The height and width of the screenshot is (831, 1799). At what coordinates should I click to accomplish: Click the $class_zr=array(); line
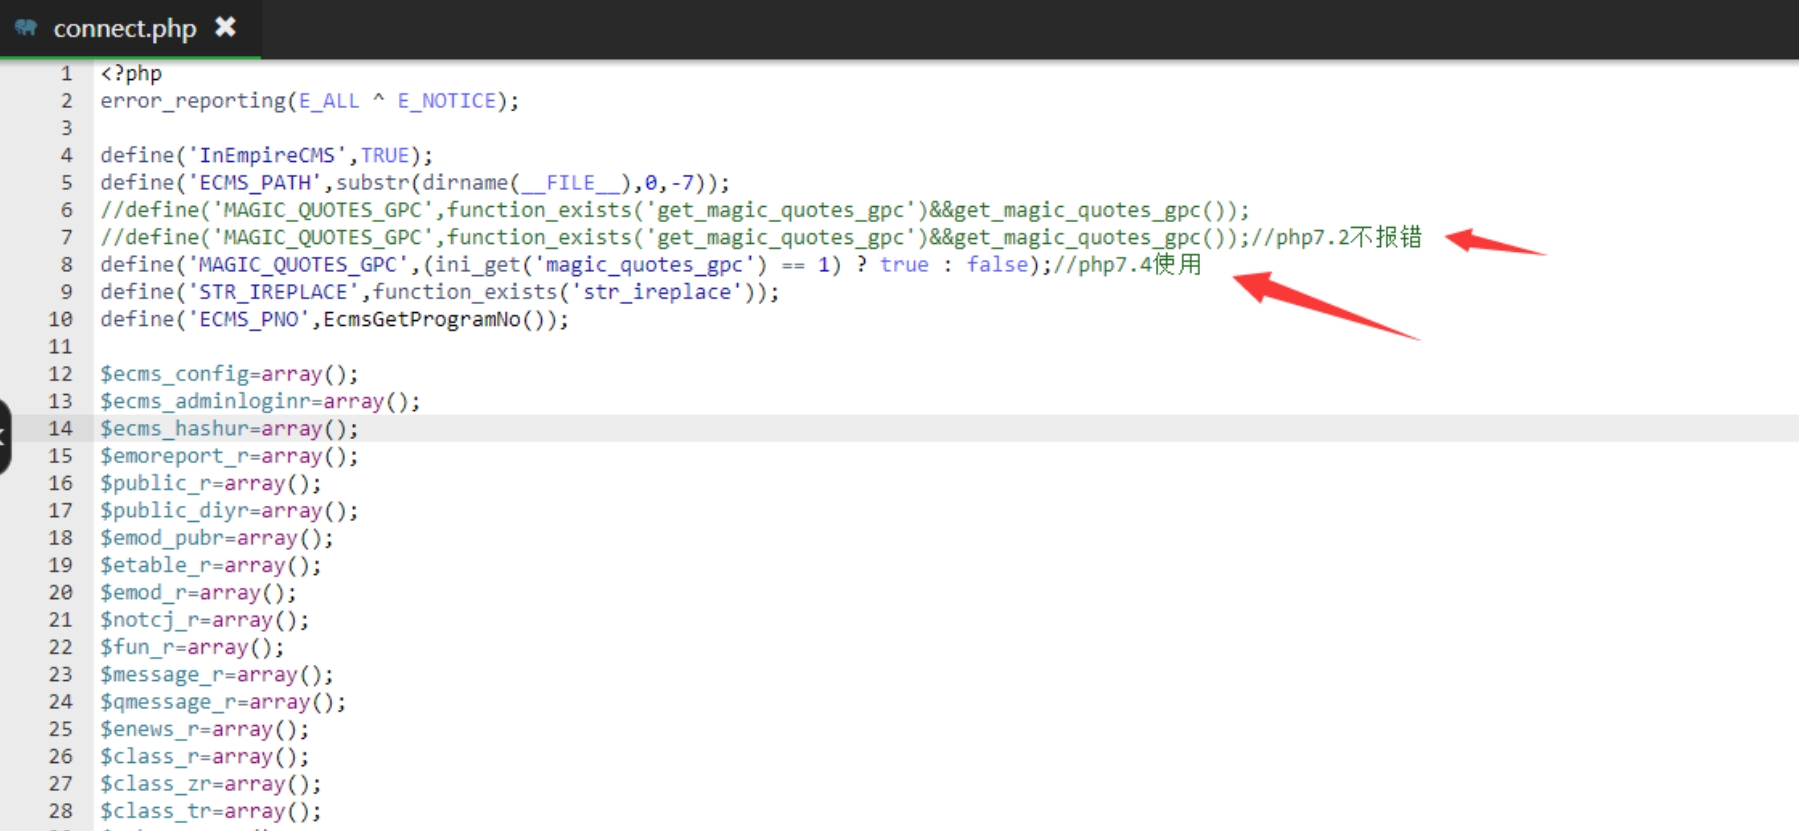pyautogui.click(x=211, y=783)
